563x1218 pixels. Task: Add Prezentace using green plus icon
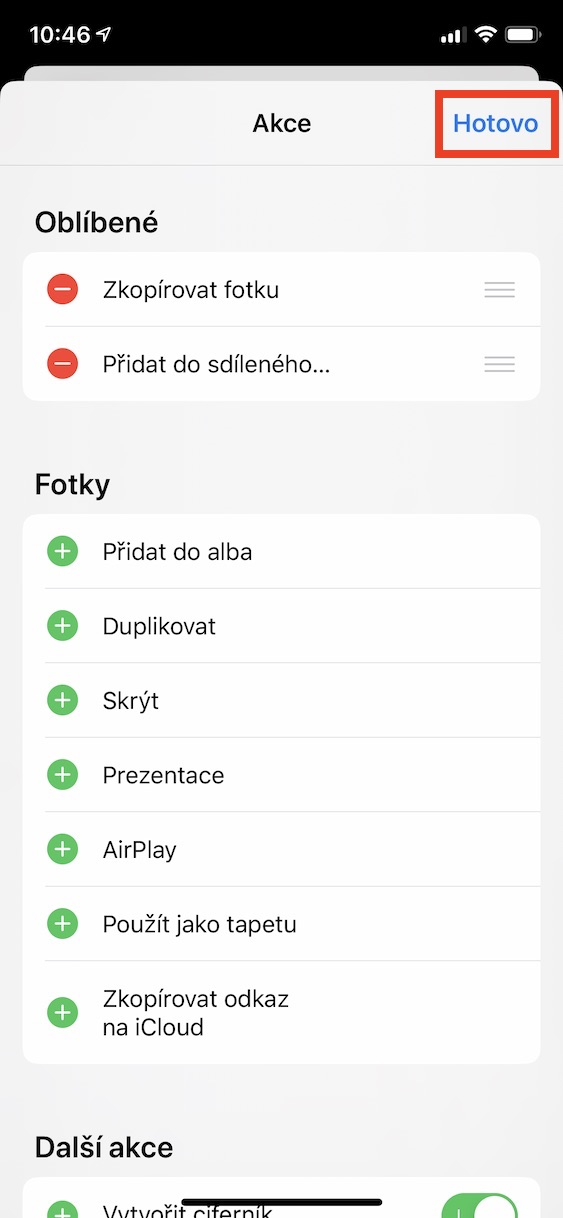pyautogui.click(x=62, y=775)
